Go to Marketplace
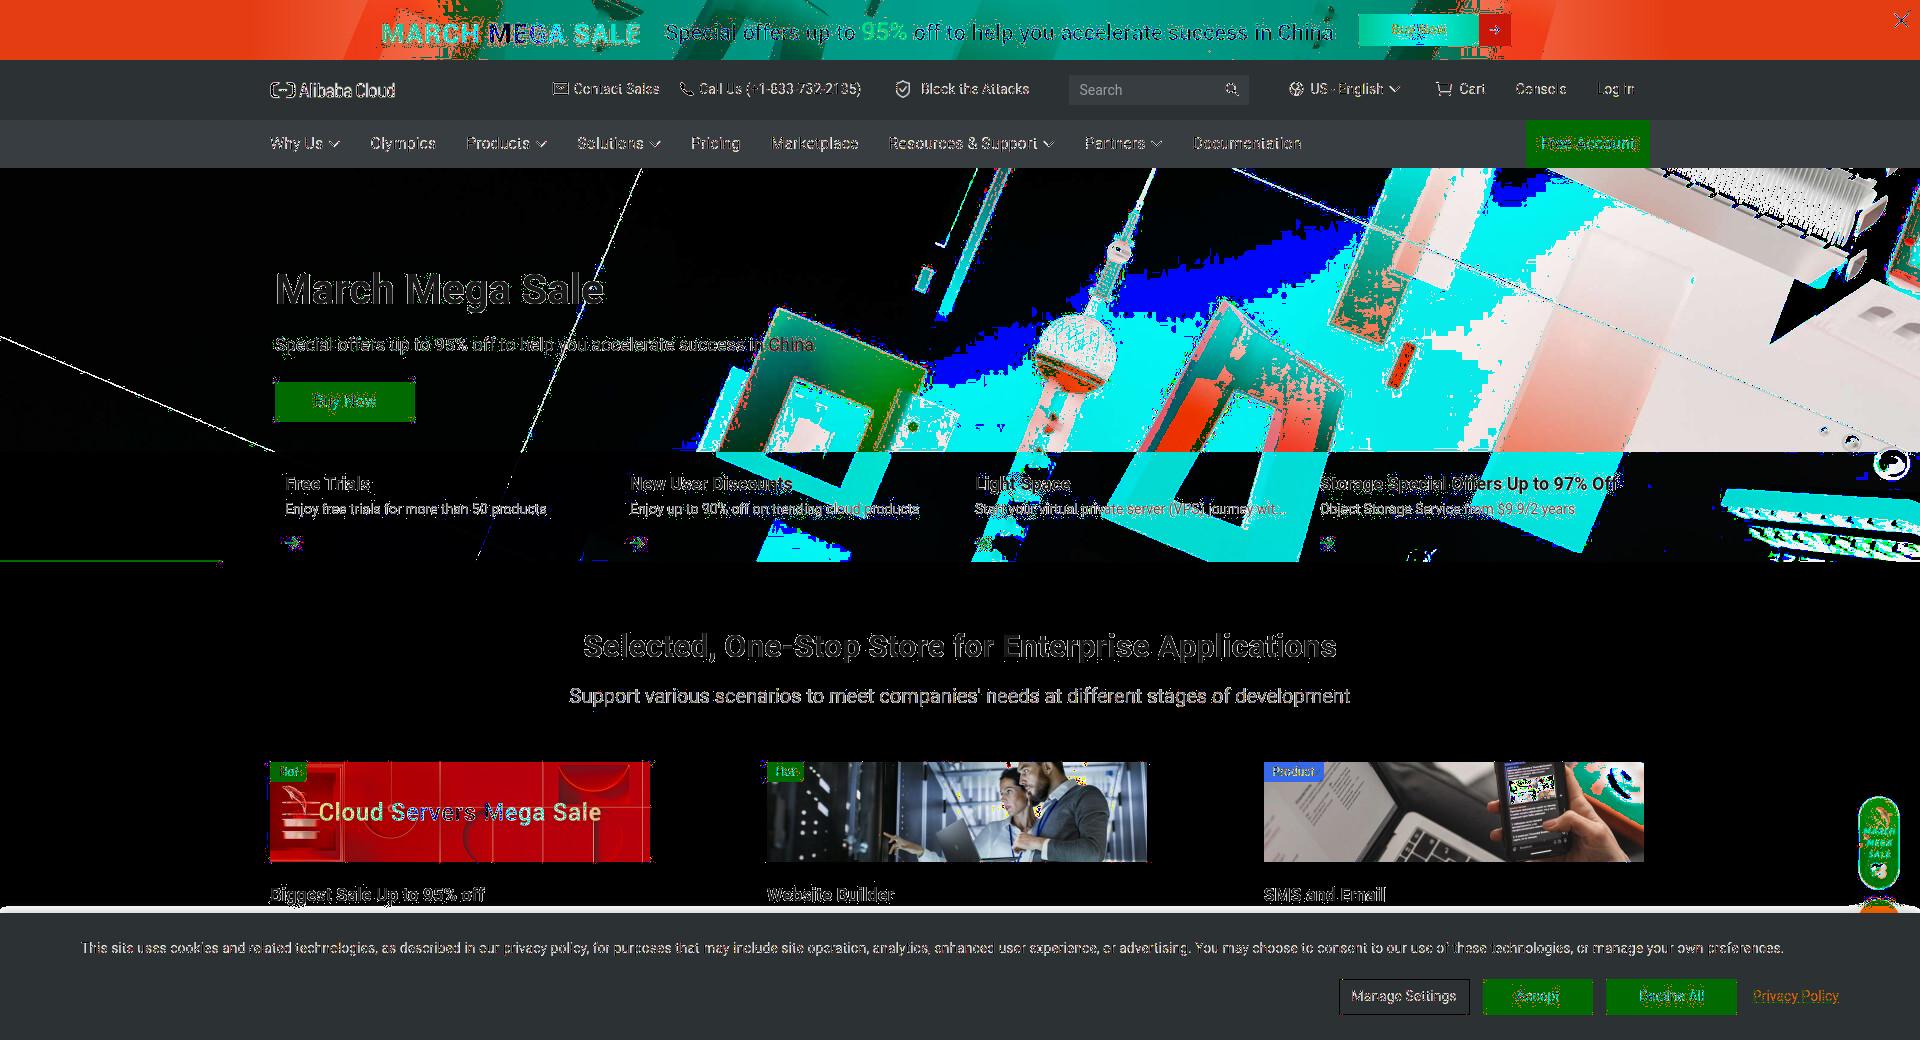 [815, 144]
